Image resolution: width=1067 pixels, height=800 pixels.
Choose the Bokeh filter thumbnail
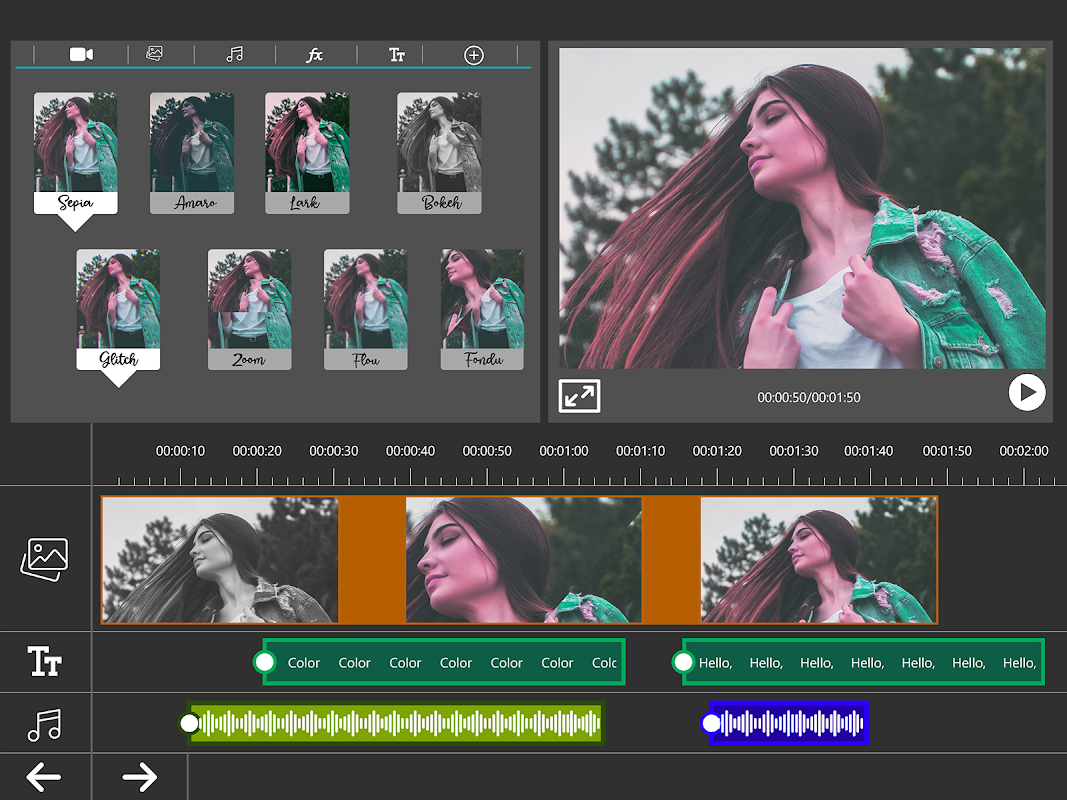click(439, 152)
